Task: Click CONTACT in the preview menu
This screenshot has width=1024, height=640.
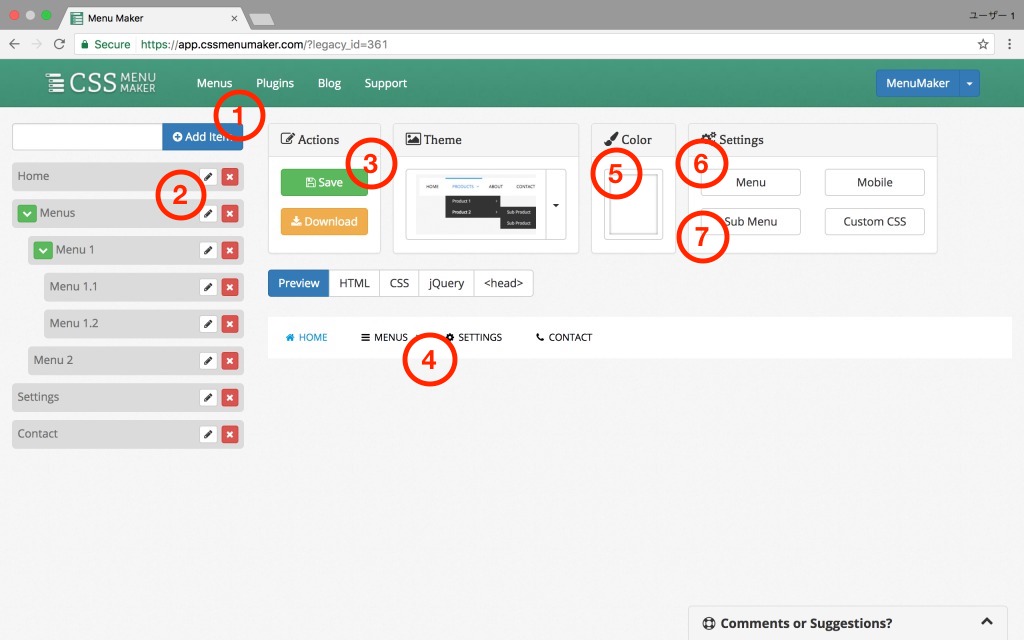Action: [564, 338]
